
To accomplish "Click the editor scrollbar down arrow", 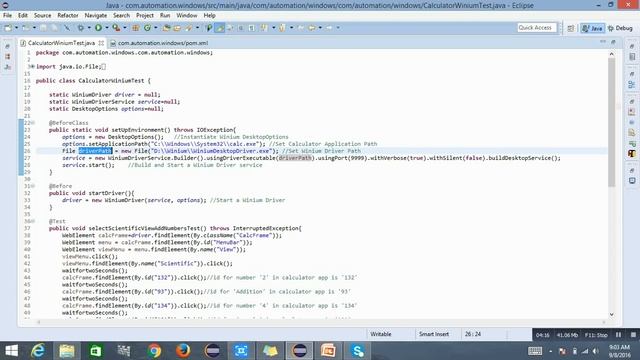I will pos(611,314).
